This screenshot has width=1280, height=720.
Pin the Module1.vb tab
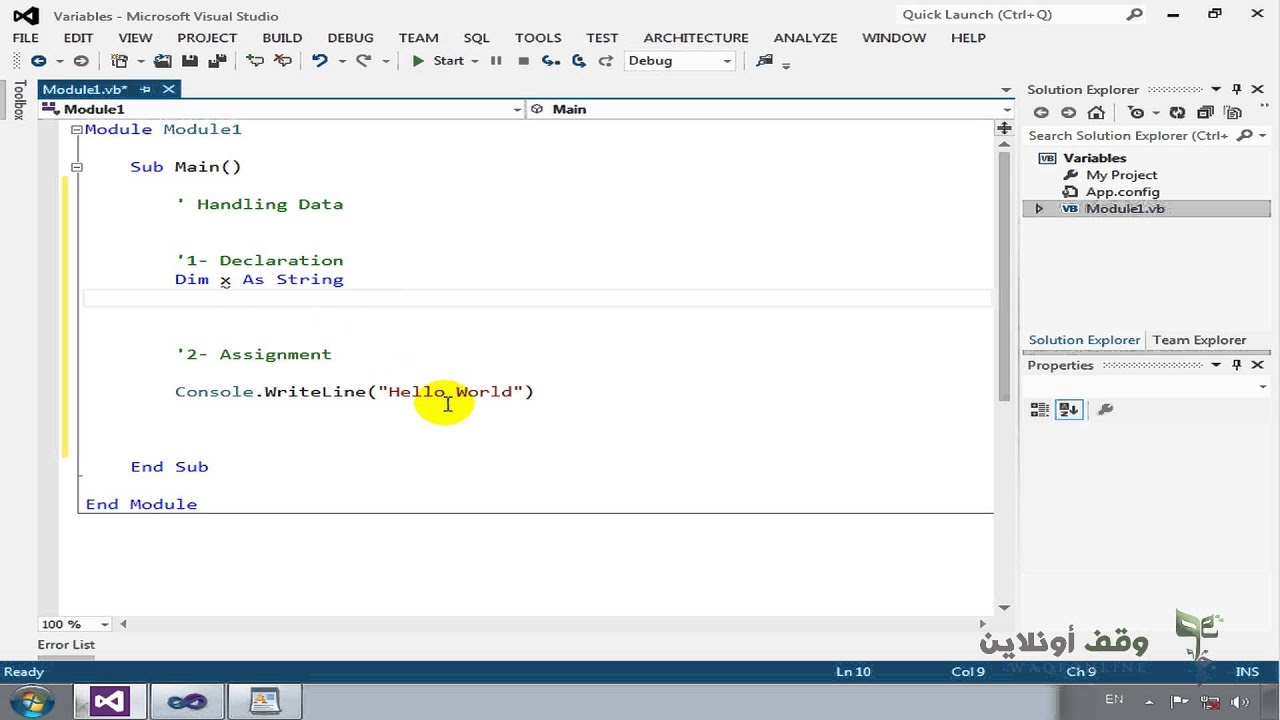pyautogui.click(x=145, y=89)
